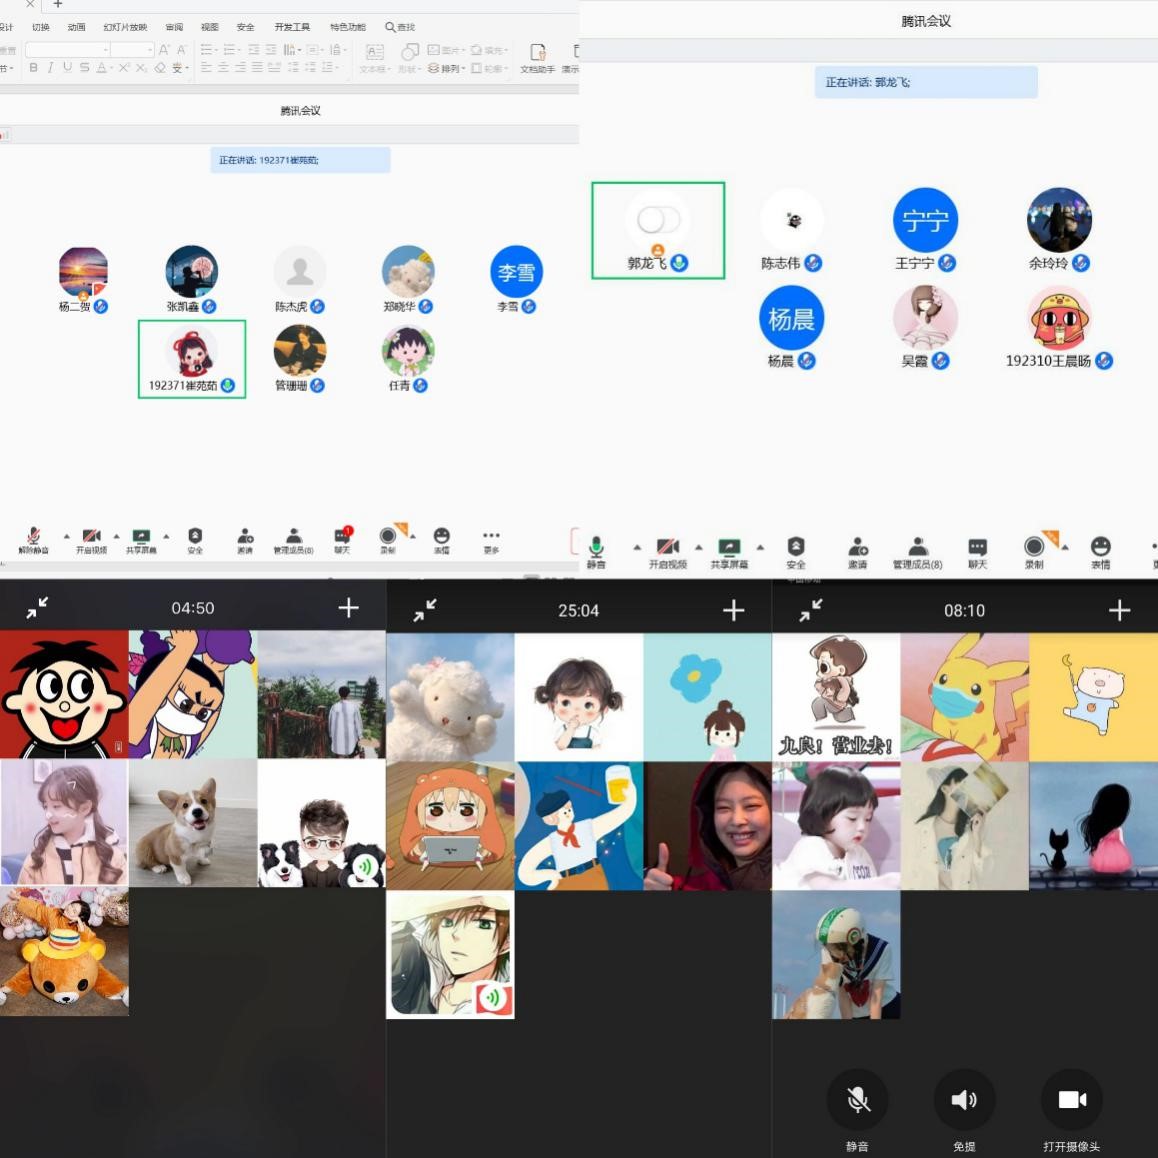Viewport: 1158px width, 1158px height.
Task: Tap the 免提 speaker button on phone screen
Action: point(963,1100)
